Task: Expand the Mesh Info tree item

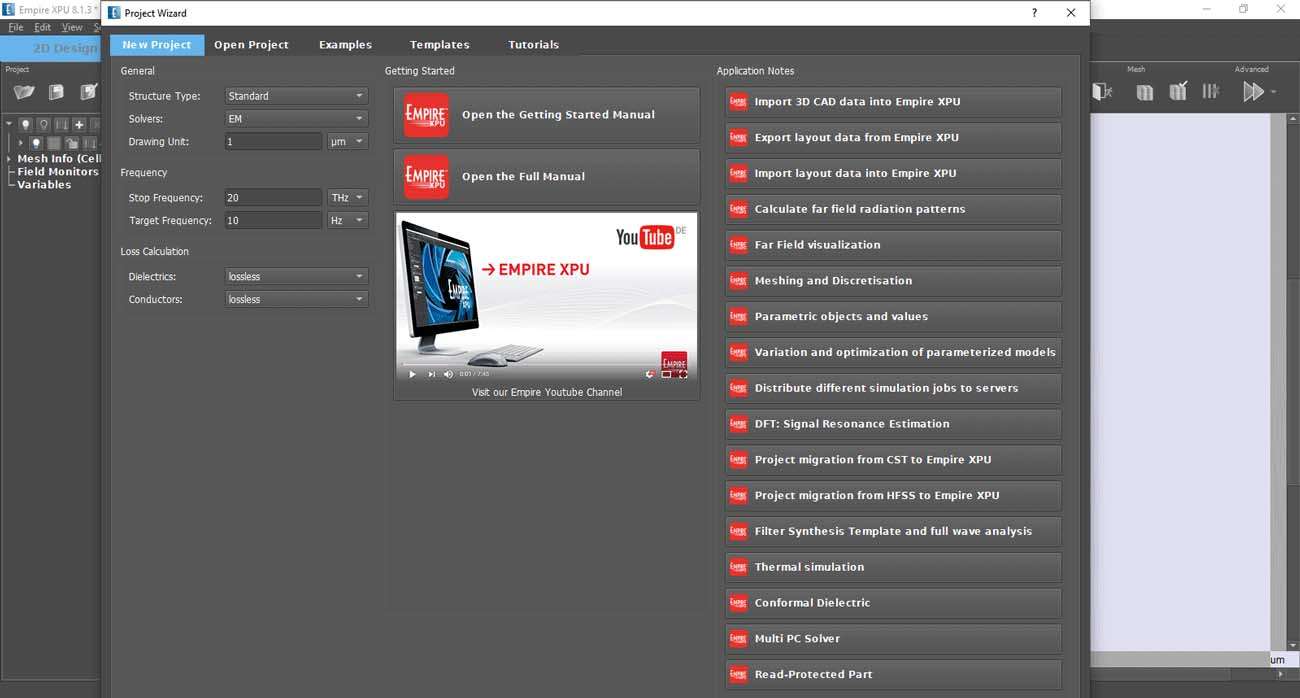Action: 9,159
